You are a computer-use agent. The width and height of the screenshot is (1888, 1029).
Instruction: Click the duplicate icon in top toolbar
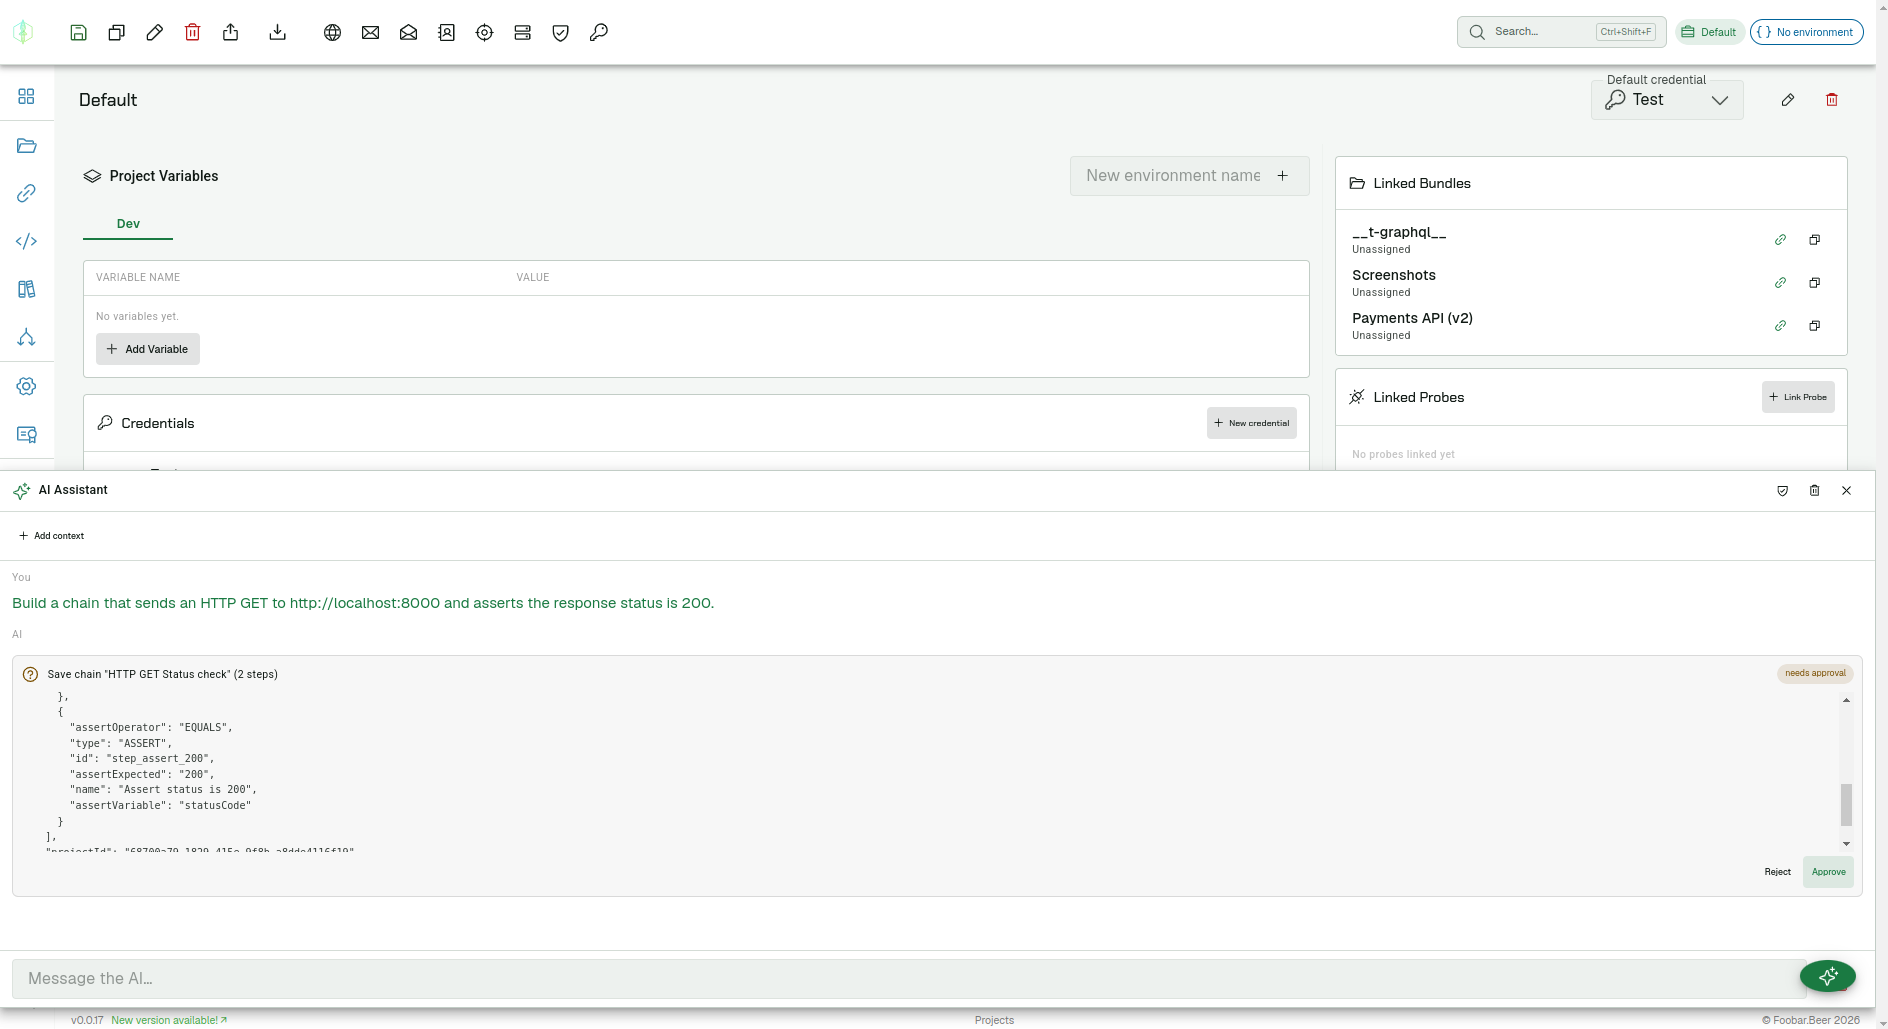117,32
